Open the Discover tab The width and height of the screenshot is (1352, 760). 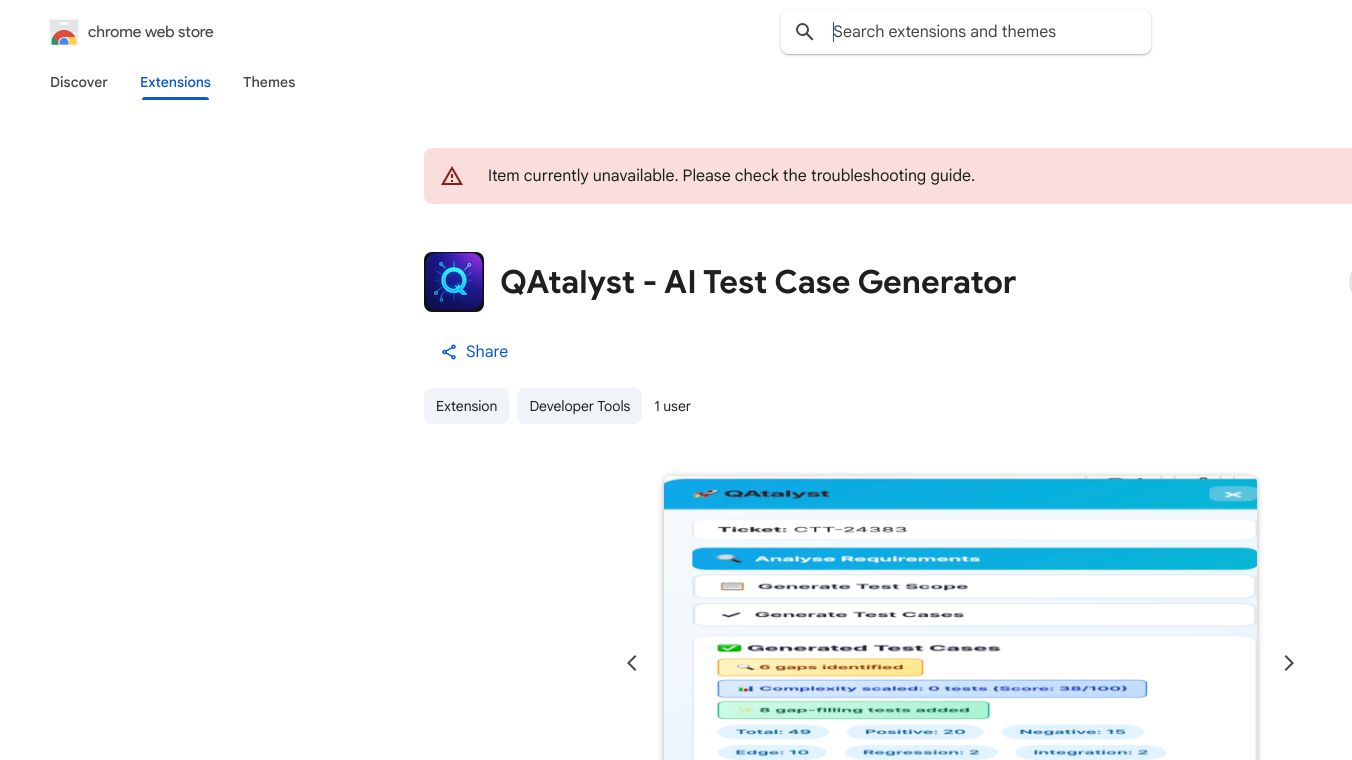click(79, 82)
